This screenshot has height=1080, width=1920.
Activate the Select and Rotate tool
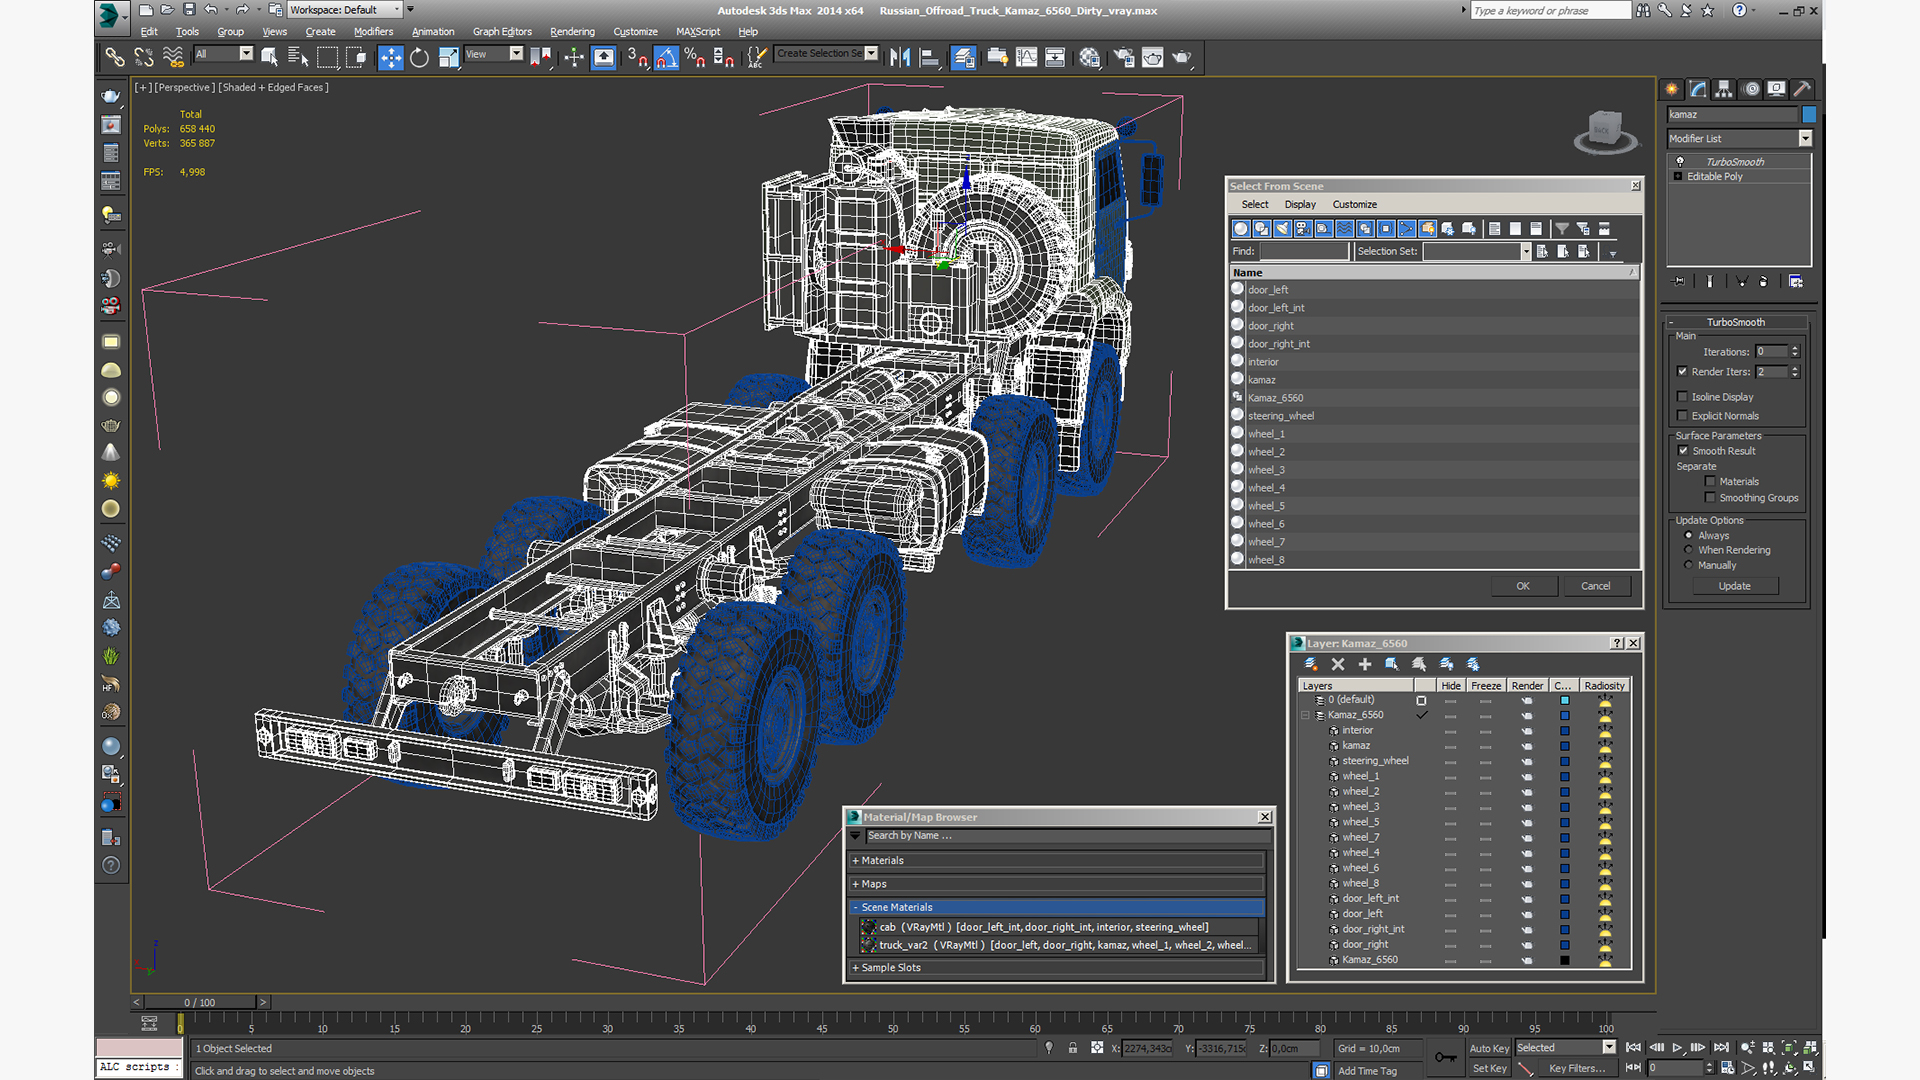(x=419, y=57)
